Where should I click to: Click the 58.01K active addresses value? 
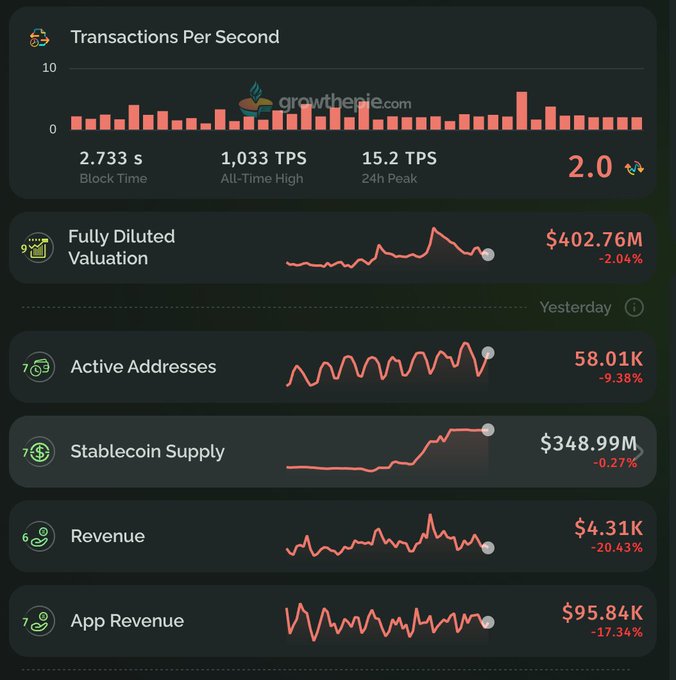(609, 359)
